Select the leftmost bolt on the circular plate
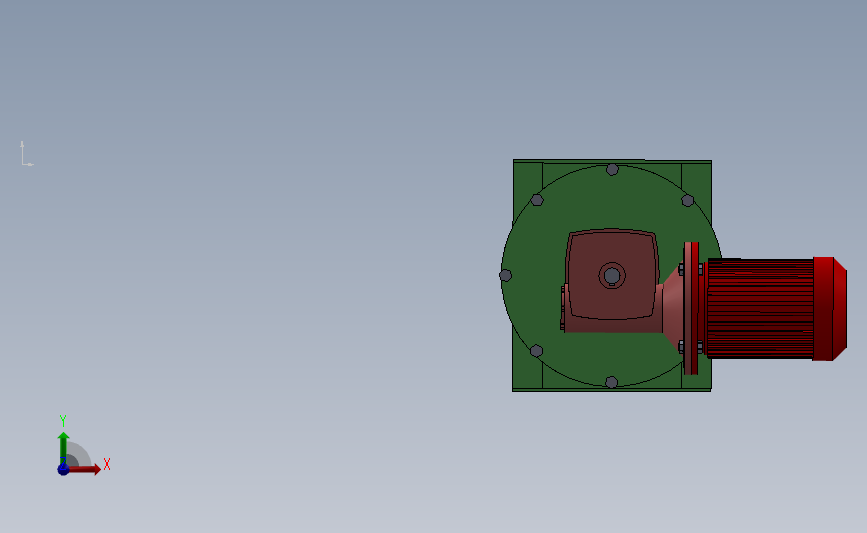Image resolution: width=867 pixels, height=533 pixels. [505, 275]
